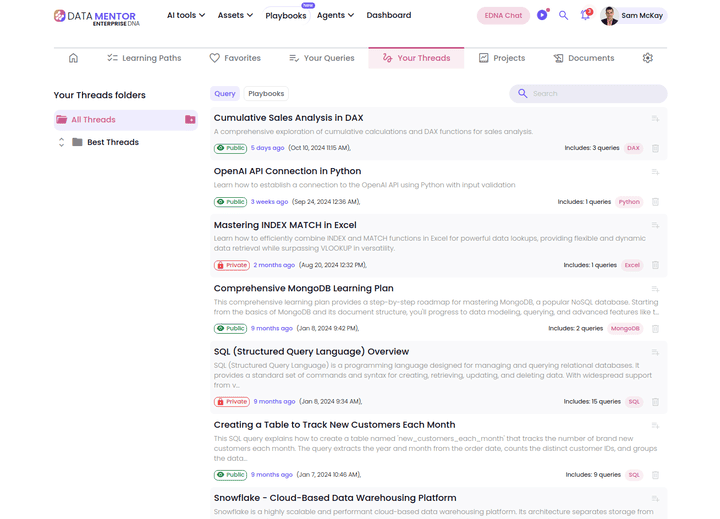
Task: Click the magnifier icon in top bar
Action: click(563, 15)
